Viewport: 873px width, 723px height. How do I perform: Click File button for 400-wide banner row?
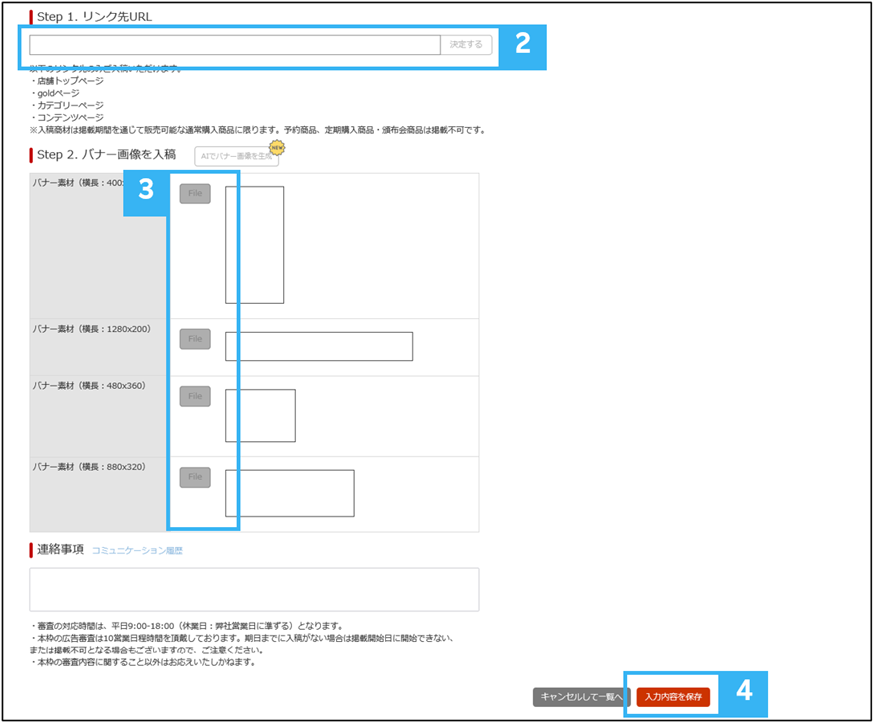tap(195, 194)
